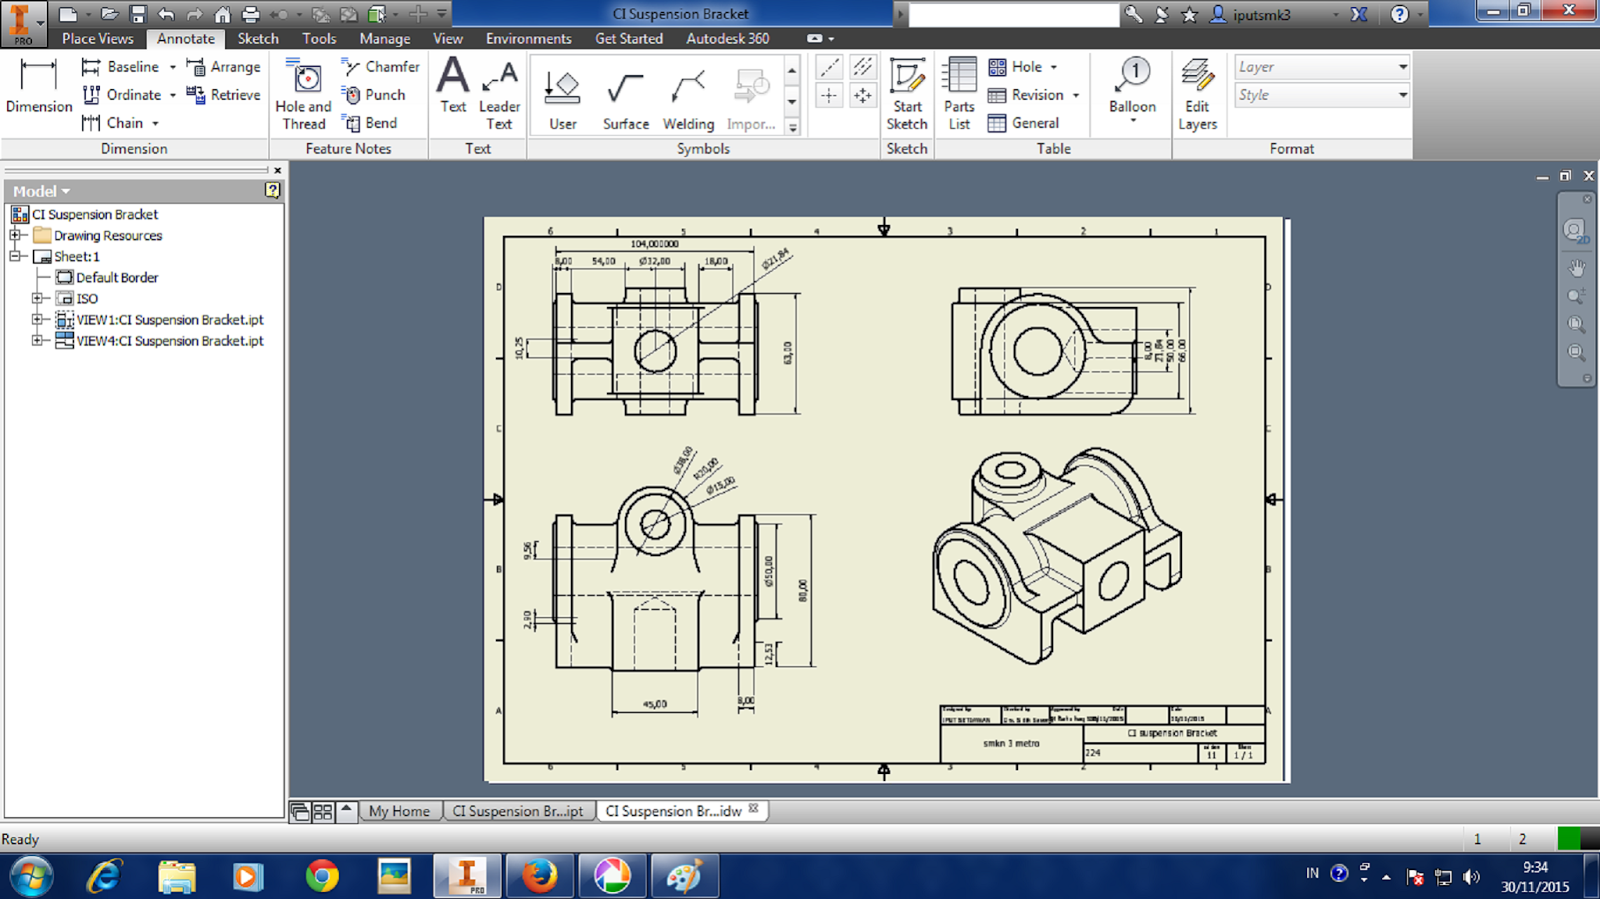Viewport: 1600px width, 899px height.
Task: Open the Chain dropdown arrow
Action: (156, 123)
